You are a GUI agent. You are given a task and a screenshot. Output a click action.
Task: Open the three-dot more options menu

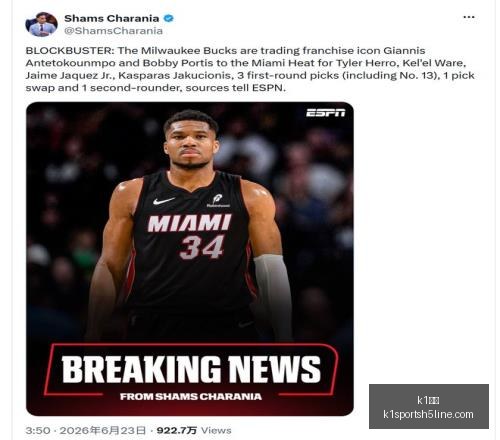point(469,17)
